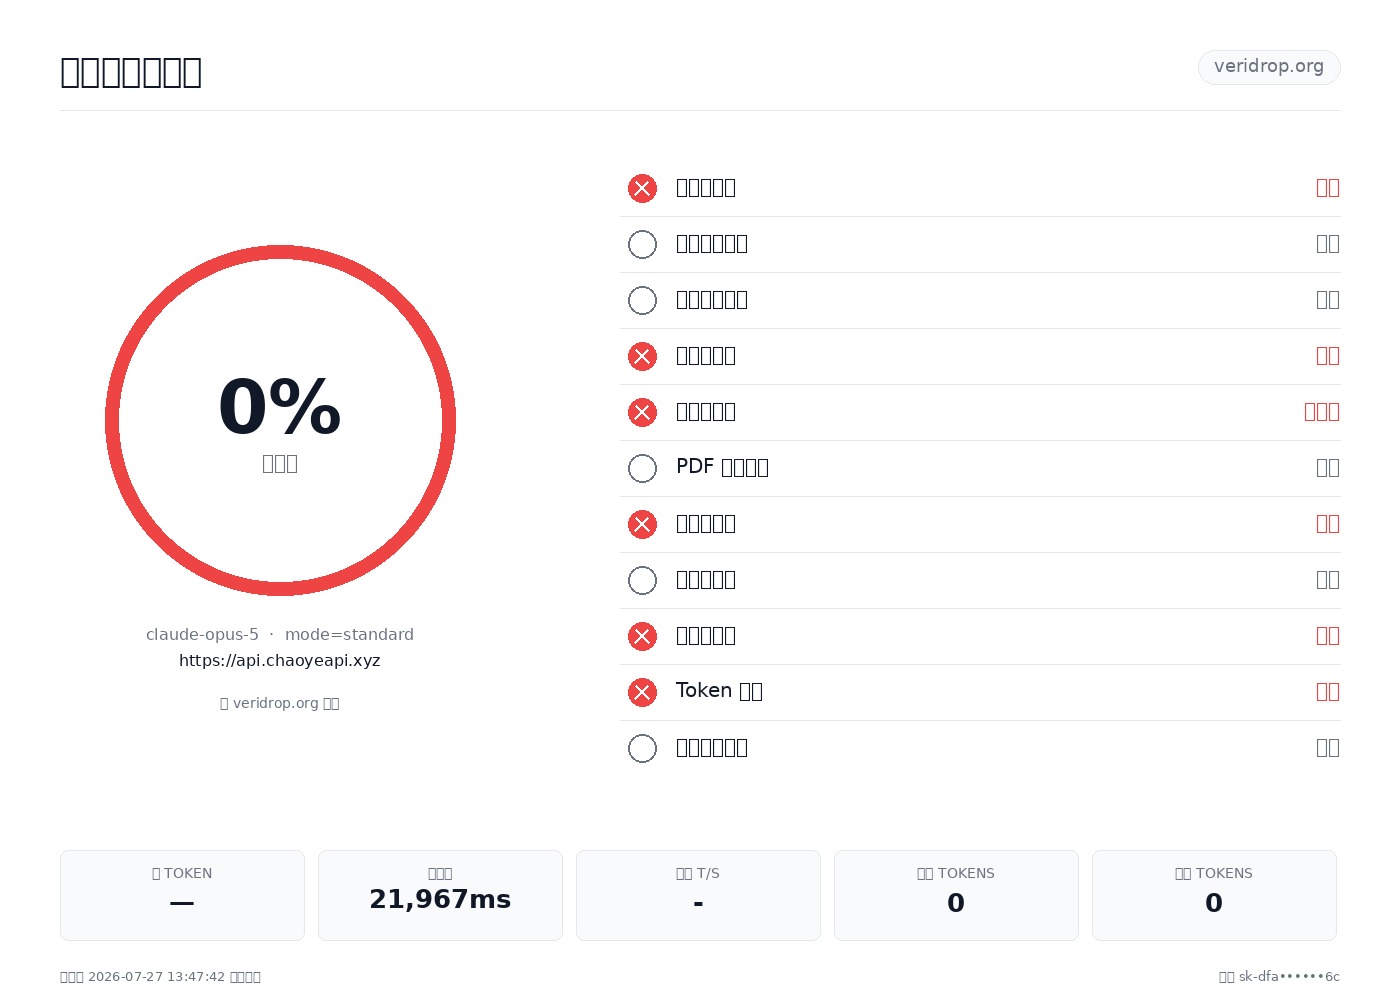Click the red X icon on the Token row
1400x1000 pixels.
[642, 692]
